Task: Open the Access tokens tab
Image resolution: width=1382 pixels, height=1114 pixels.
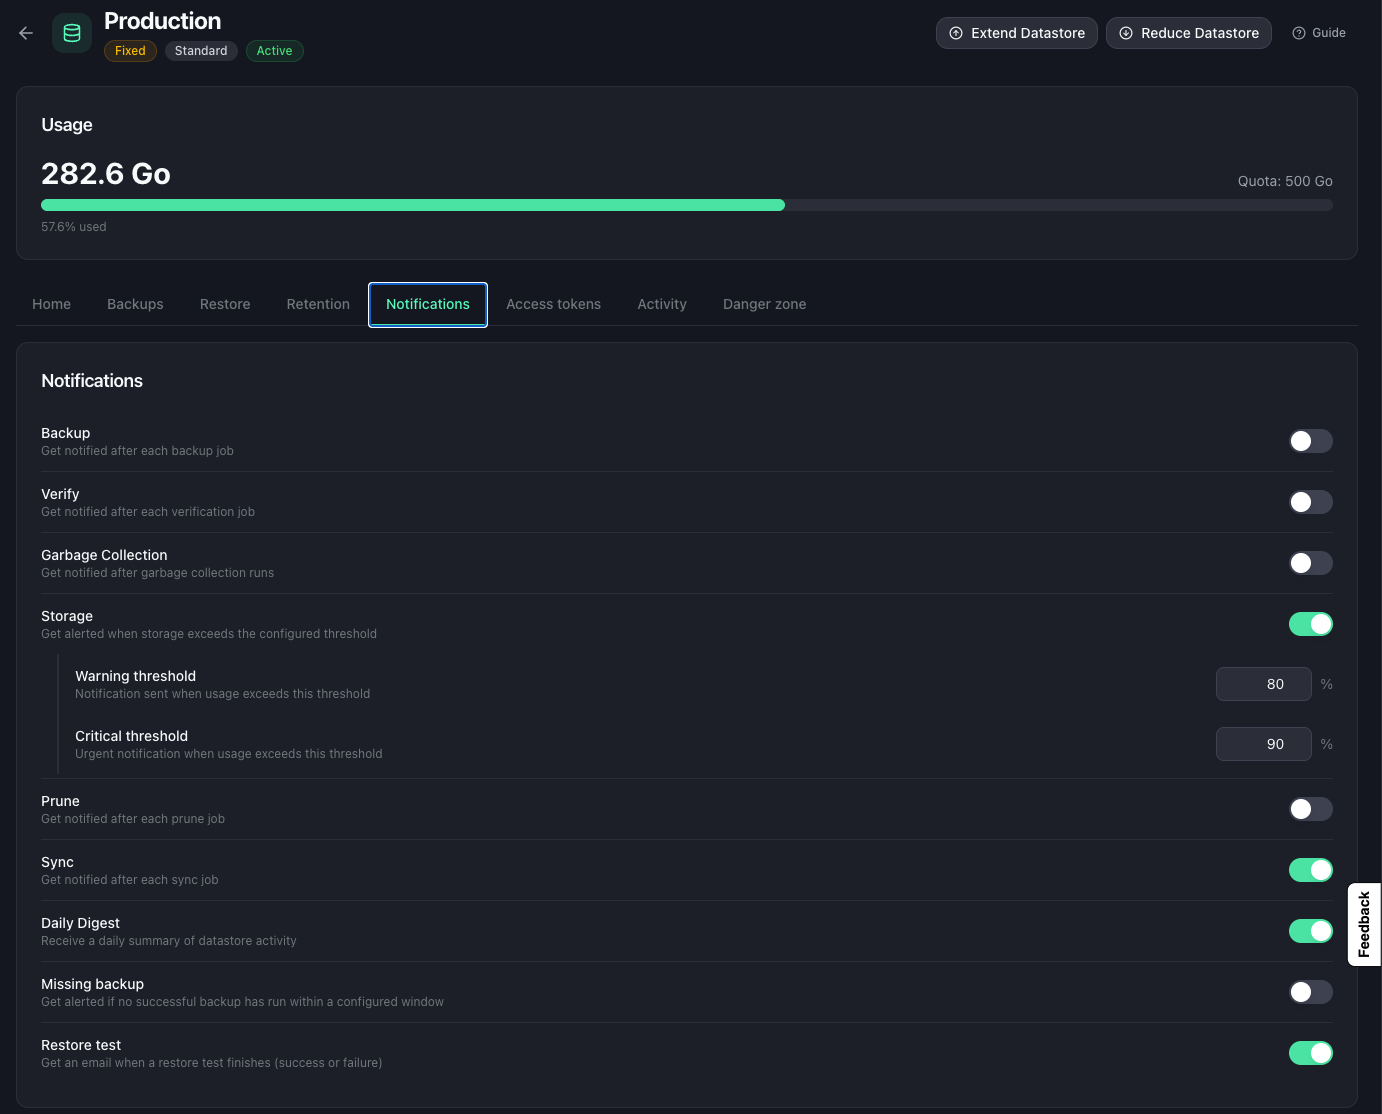Action: tap(553, 304)
